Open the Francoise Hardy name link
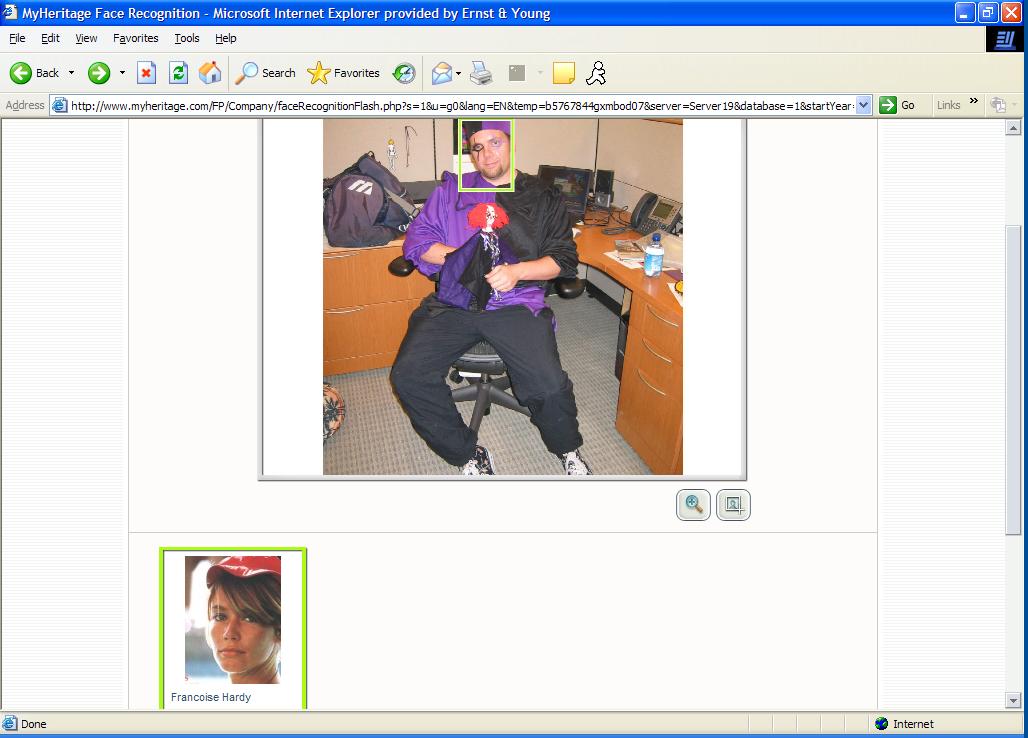This screenshot has width=1028, height=738. tap(211, 697)
